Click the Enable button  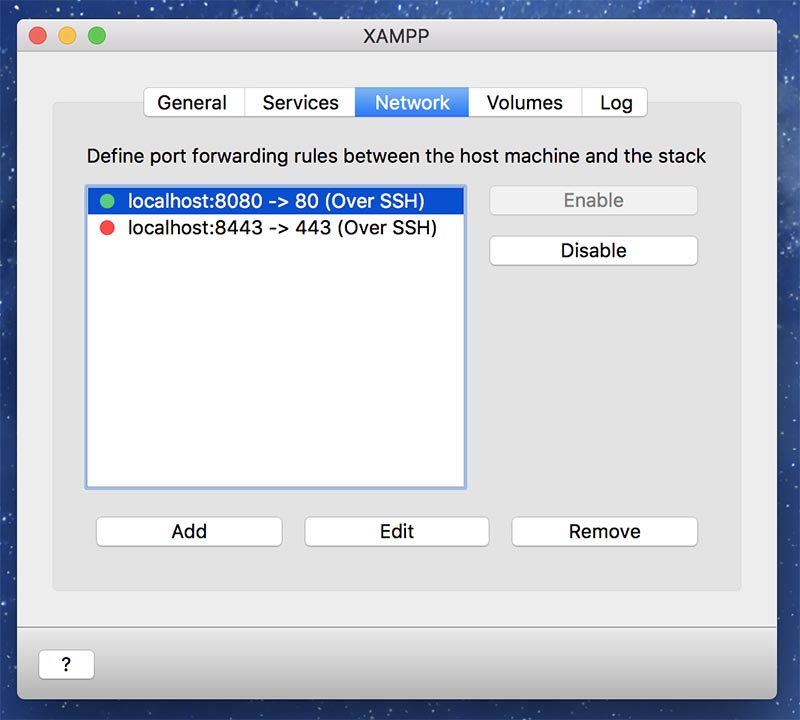593,200
